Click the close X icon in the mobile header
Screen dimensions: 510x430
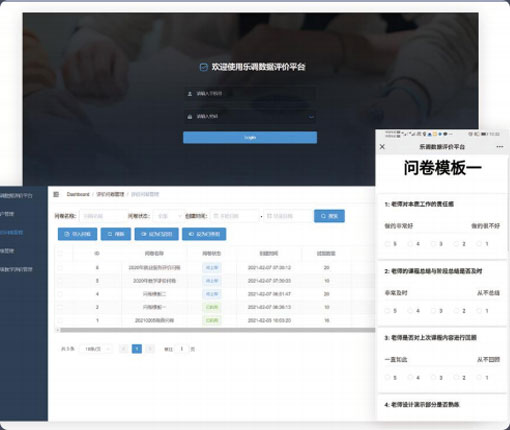click(x=382, y=147)
